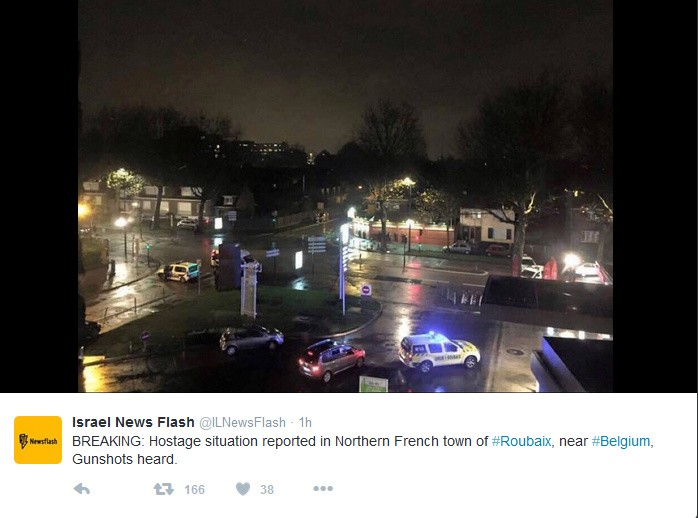Screen dimensions: 698x518
Task: Enlarge the night street photo
Action: pos(345,196)
